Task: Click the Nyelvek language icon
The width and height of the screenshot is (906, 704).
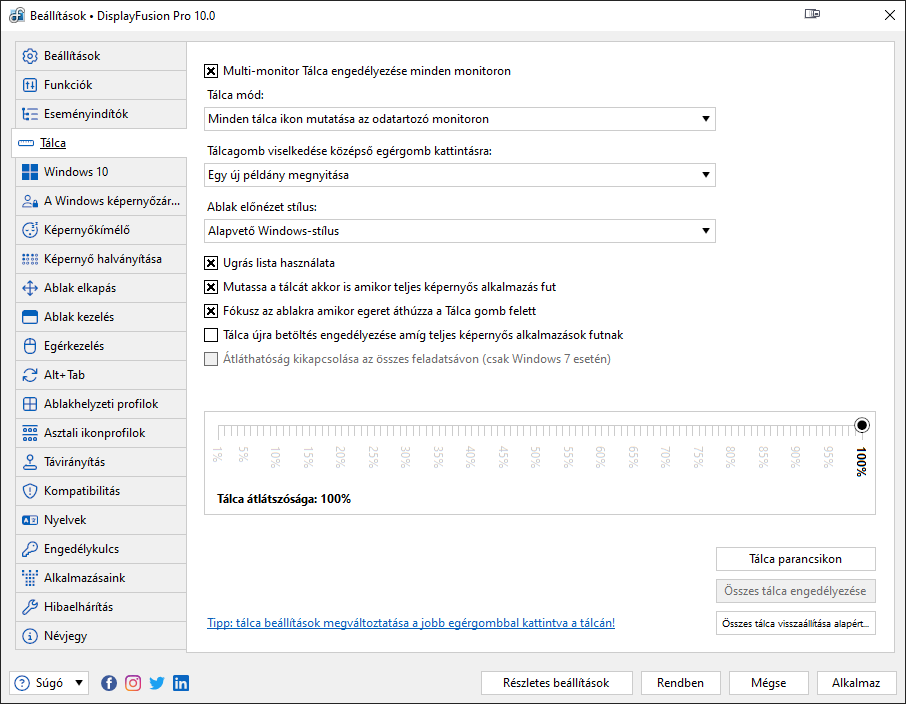Action: pyautogui.click(x=29, y=520)
